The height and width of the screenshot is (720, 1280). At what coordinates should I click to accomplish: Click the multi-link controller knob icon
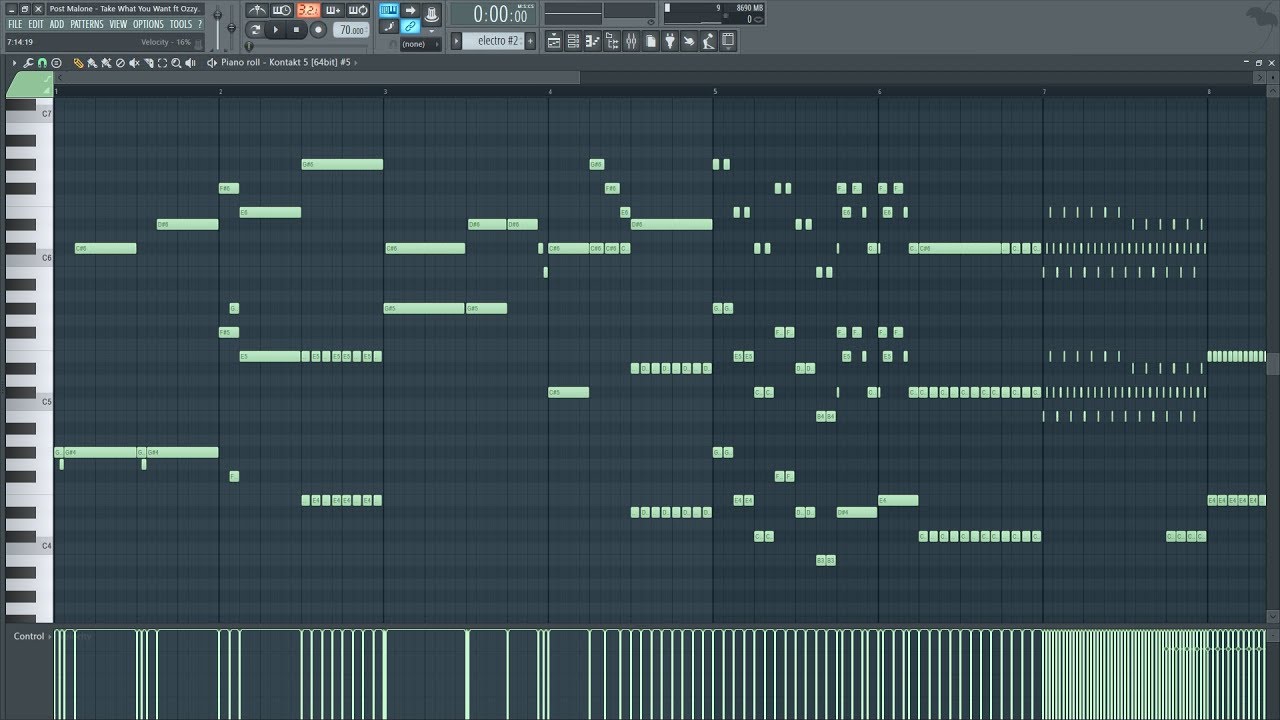pyautogui.click(x=431, y=13)
